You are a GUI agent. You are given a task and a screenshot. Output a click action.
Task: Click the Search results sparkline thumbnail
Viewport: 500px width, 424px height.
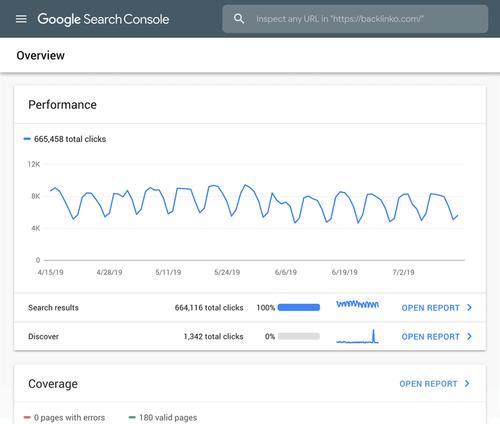(x=357, y=304)
